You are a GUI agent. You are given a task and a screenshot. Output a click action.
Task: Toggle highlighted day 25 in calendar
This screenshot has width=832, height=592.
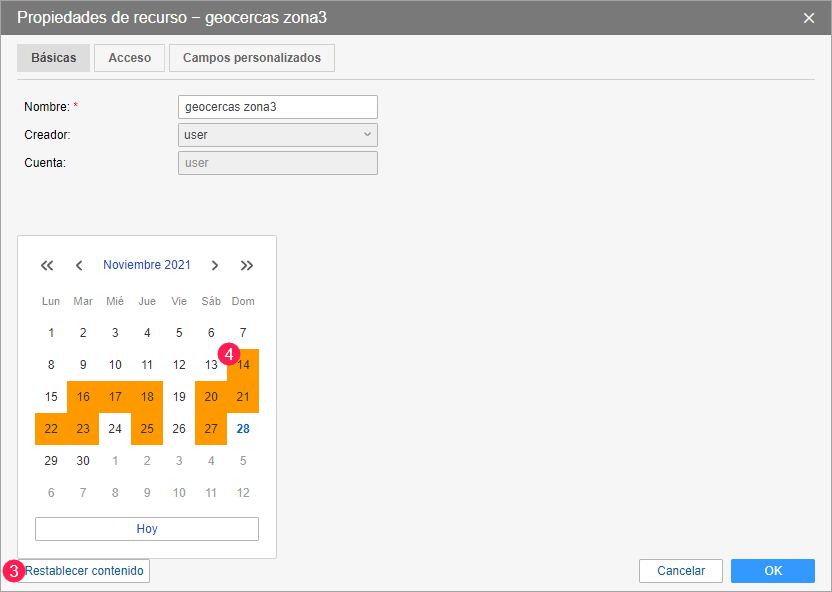point(147,429)
